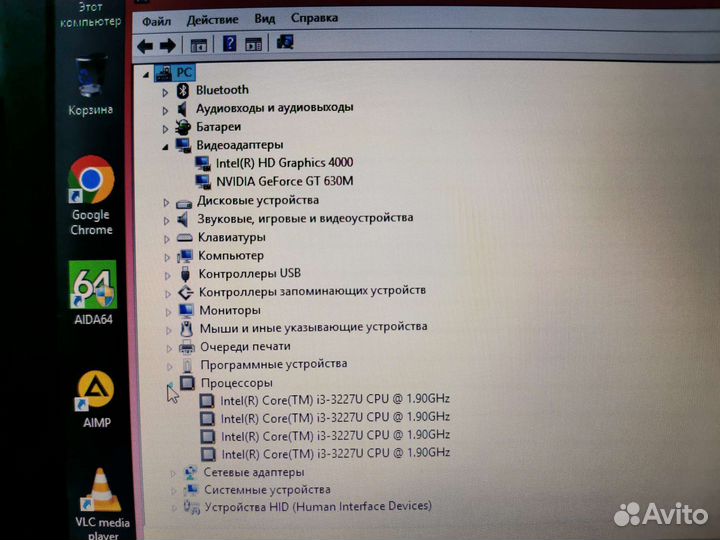Open the Вид menu

coord(265,19)
